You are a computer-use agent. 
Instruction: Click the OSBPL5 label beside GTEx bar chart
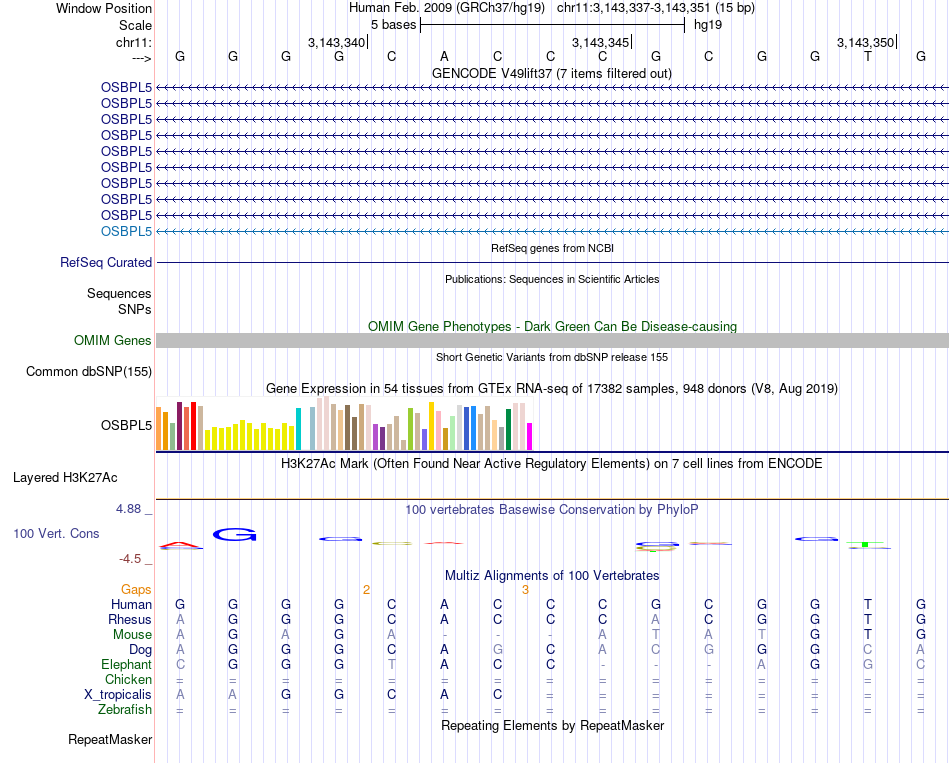coord(126,425)
